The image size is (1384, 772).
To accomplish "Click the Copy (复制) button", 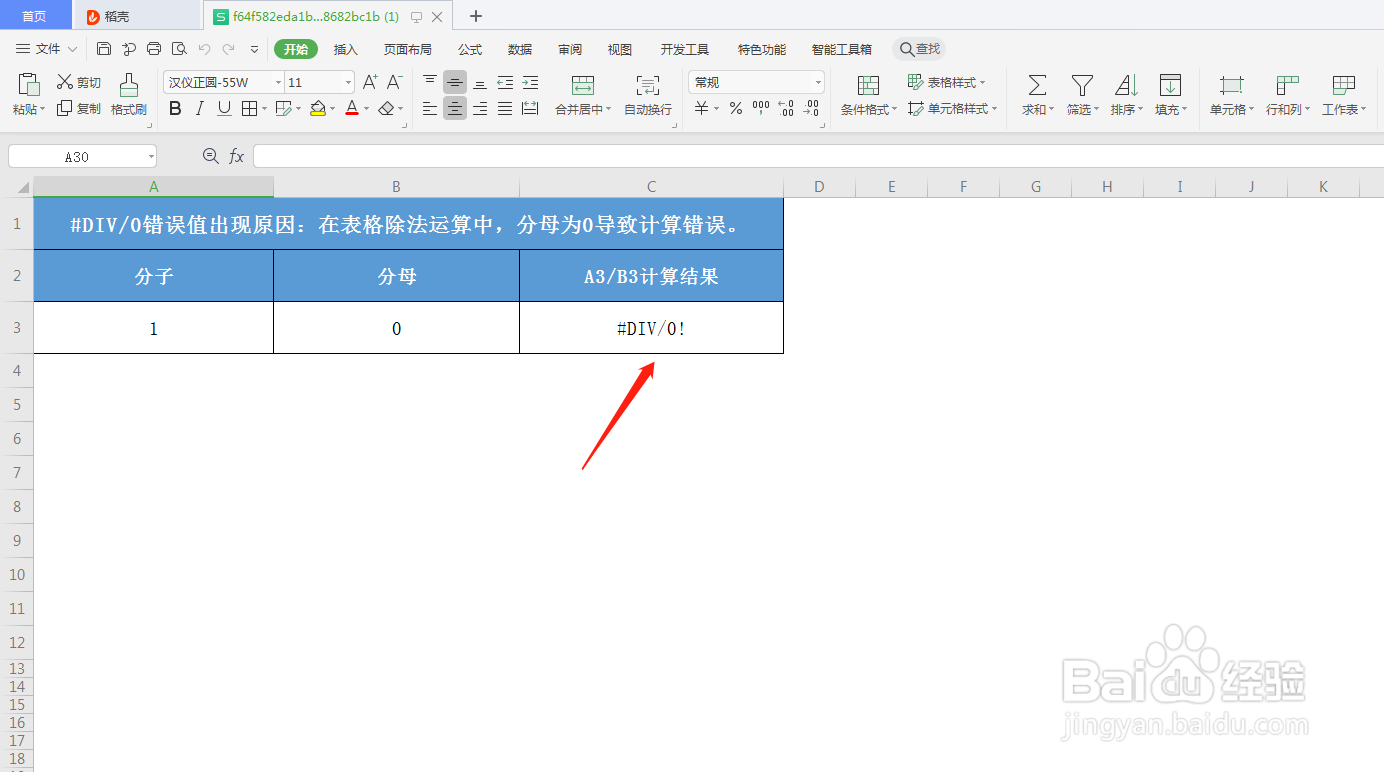I will click(78, 108).
